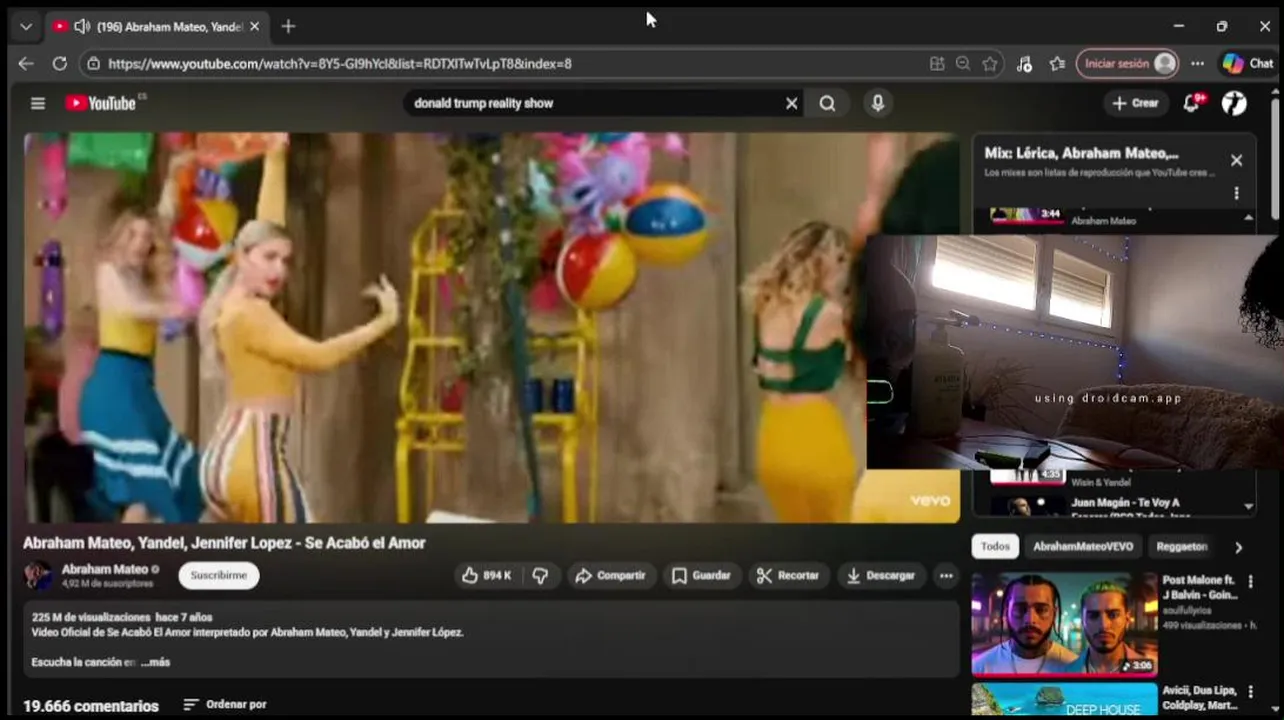Go back in browser
Screen dimensions: 1284x720
click(x=26, y=63)
